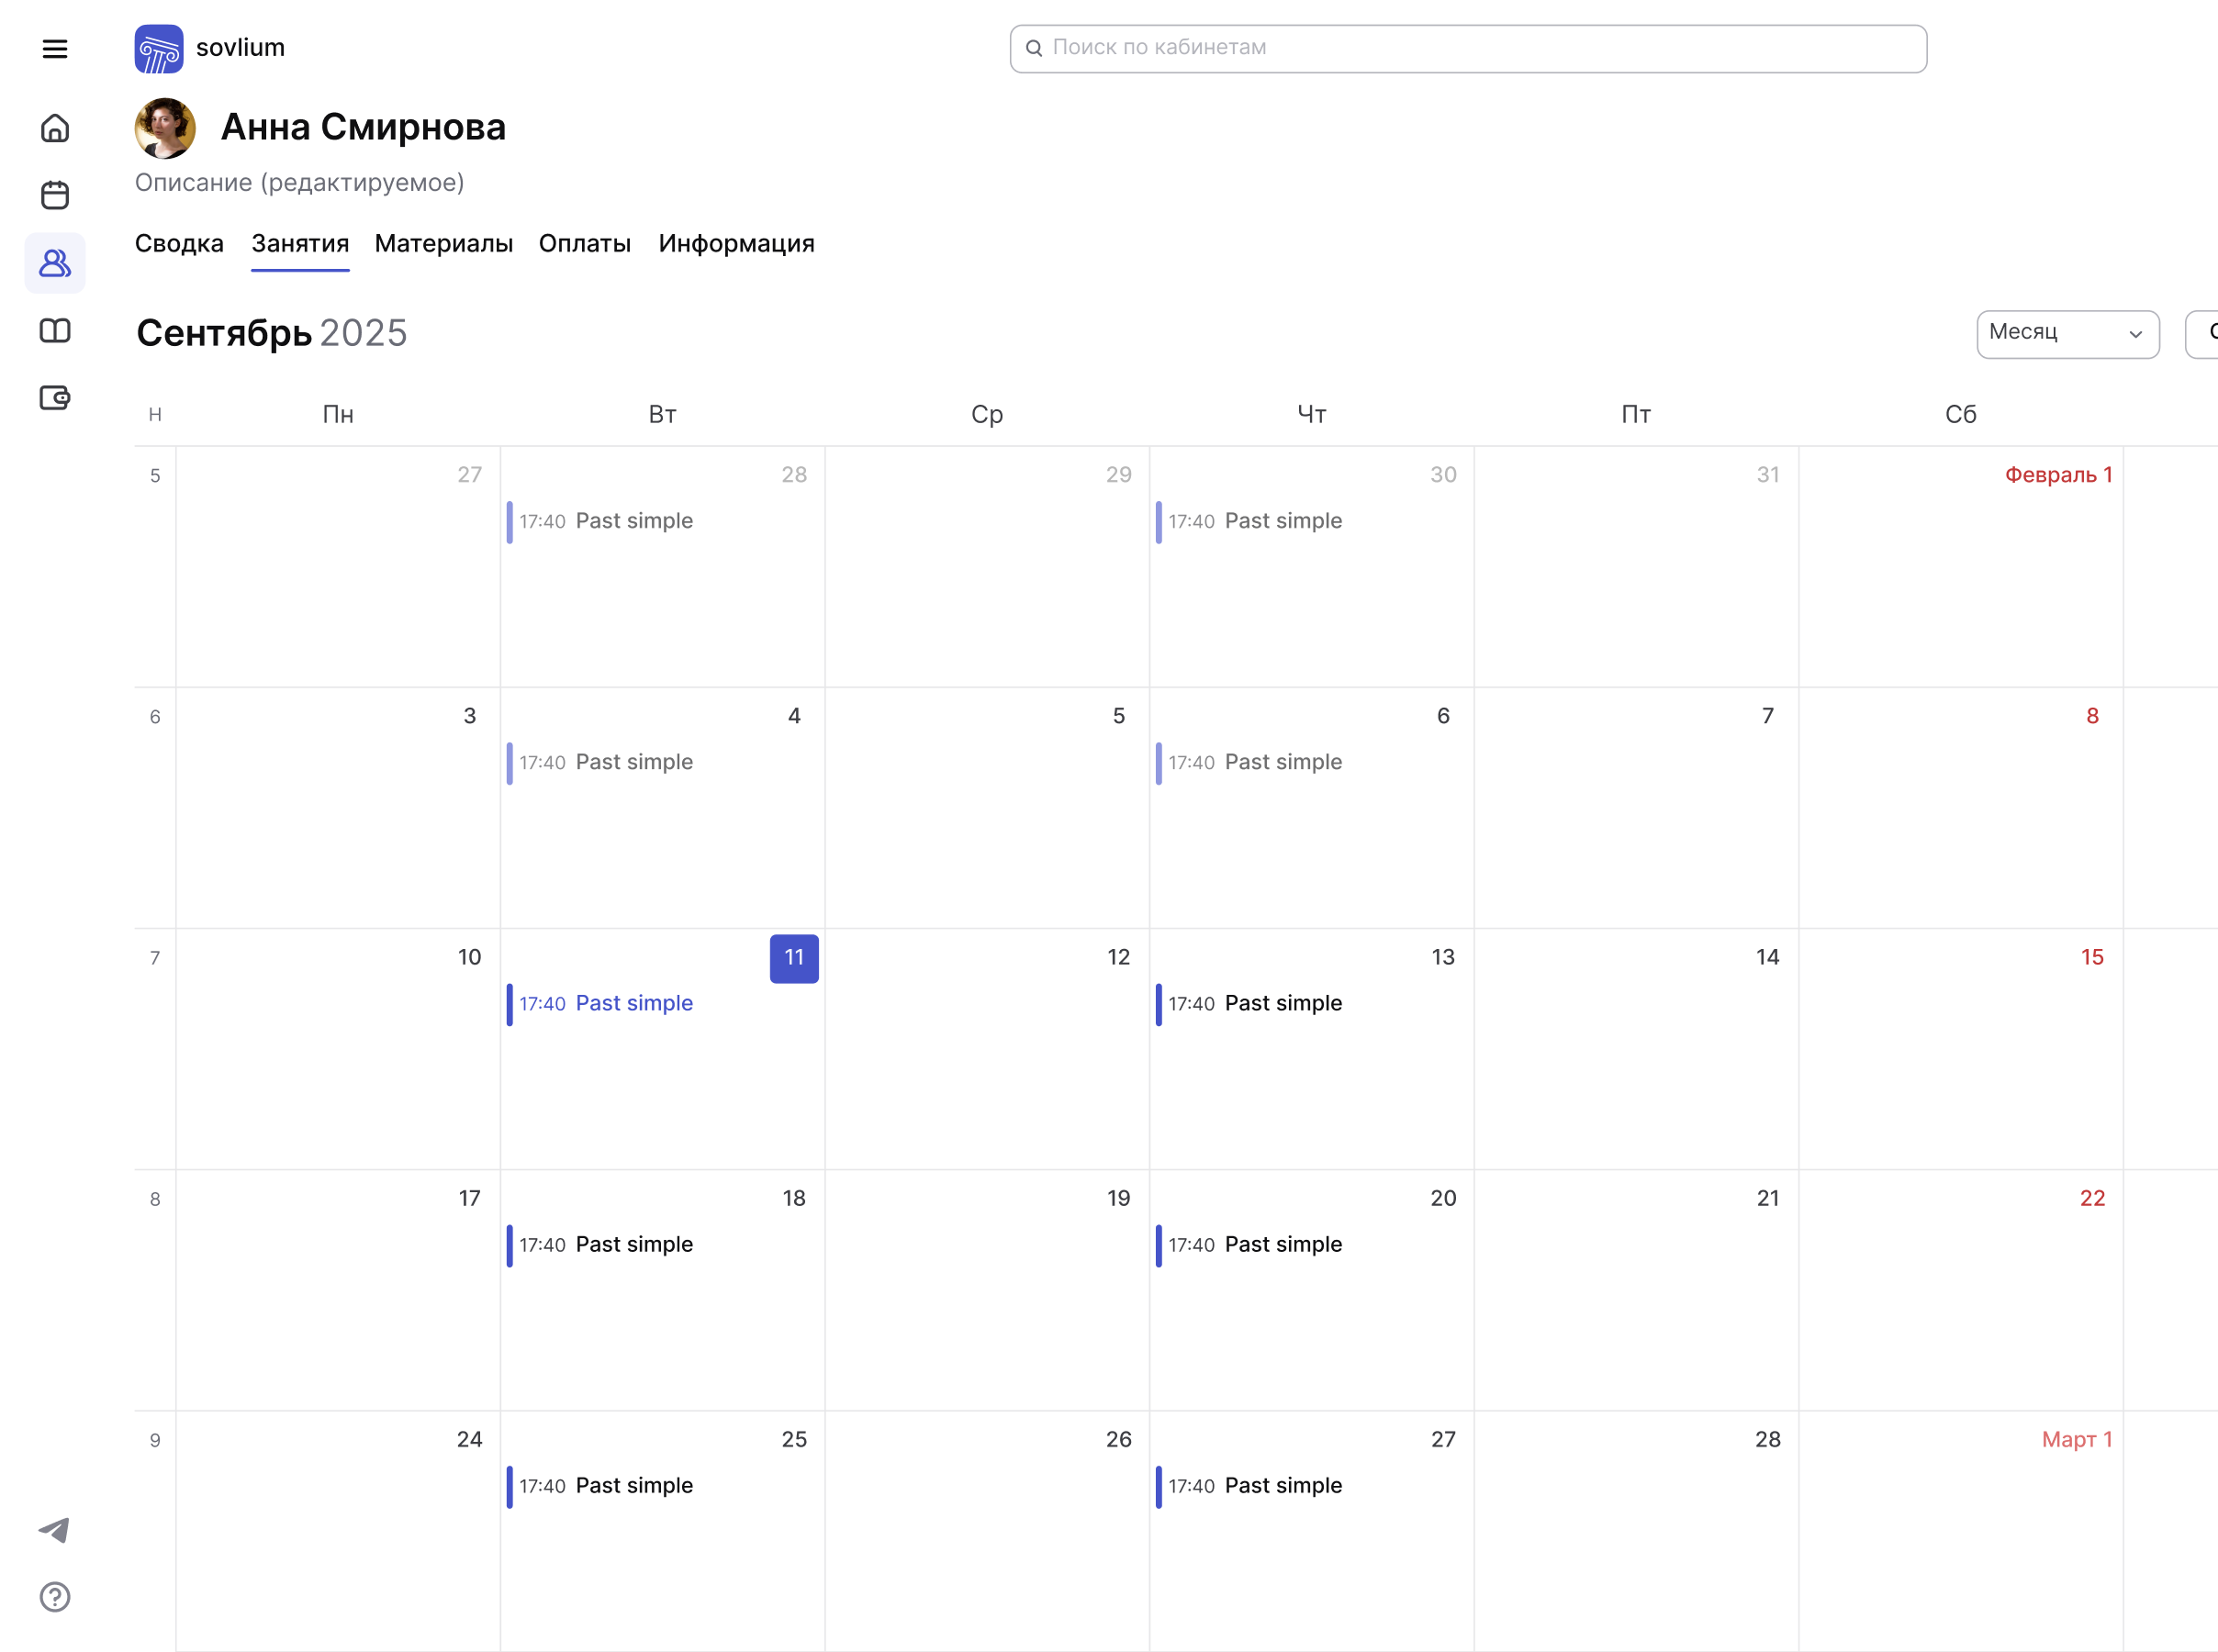Expand the Месяц view dropdown
The width and height of the screenshot is (2218, 1652).
click(2067, 333)
